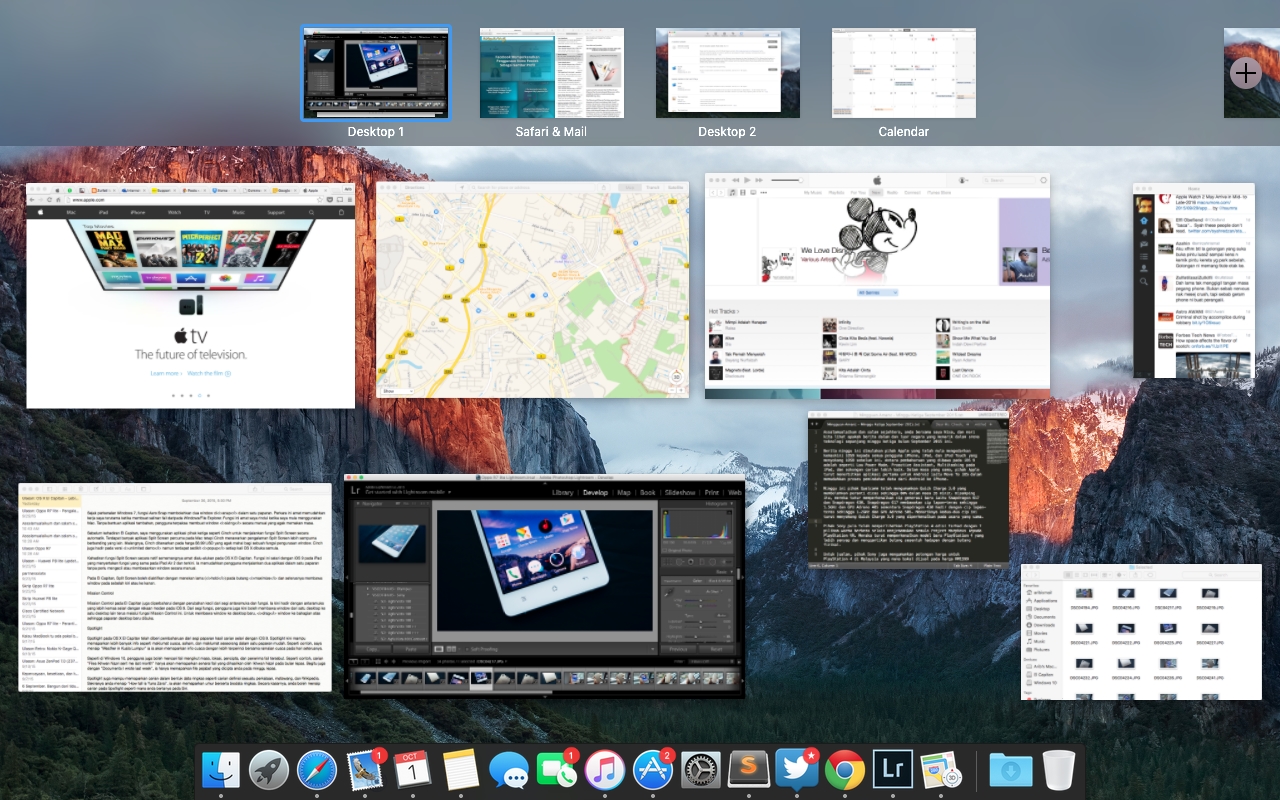Image resolution: width=1280 pixels, height=800 pixels.
Task: Open Lightroom Lr icon in Dock
Action: tap(893, 770)
